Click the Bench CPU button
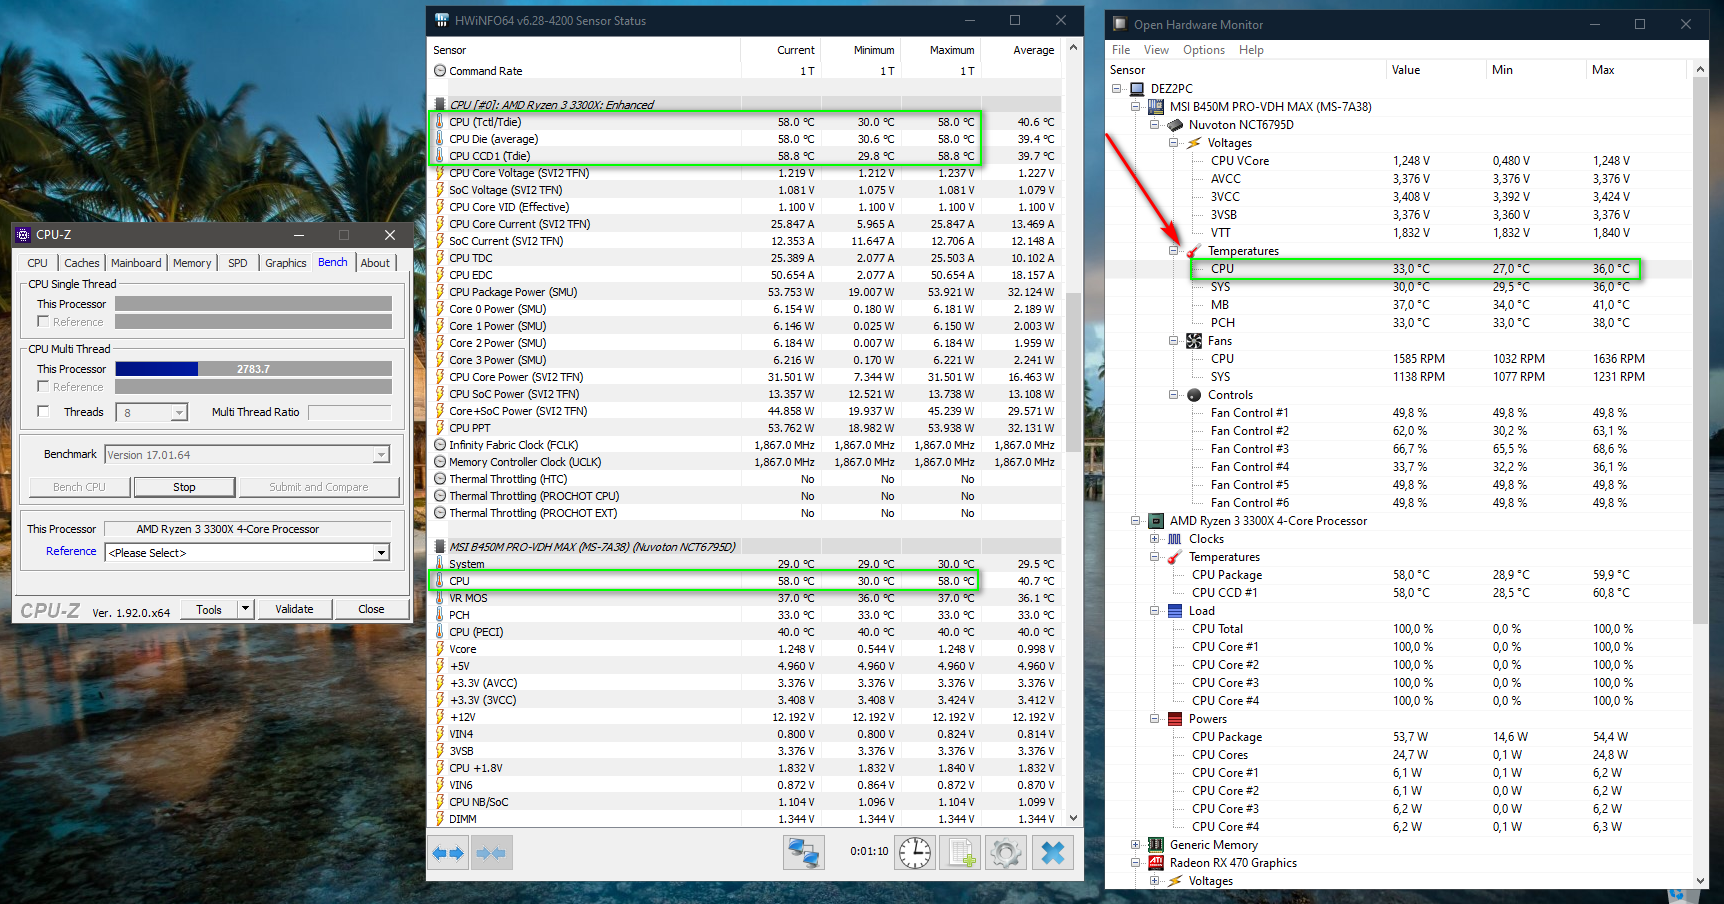This screenshot has height=904, width=1724. pyautogui.click(x=79, y=487)
